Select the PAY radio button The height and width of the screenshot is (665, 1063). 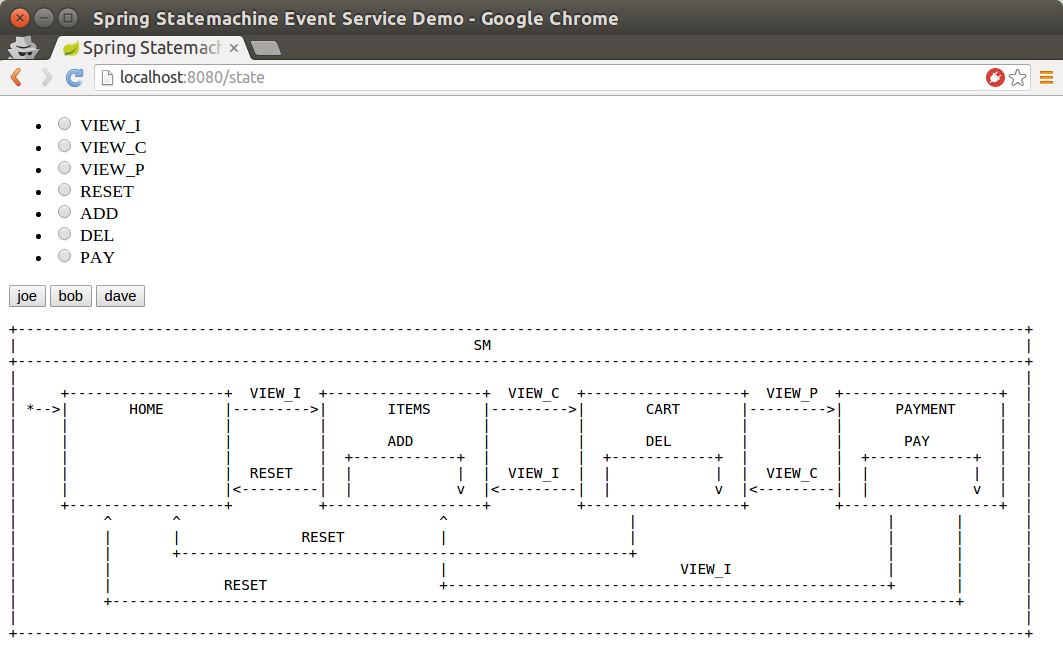[64, 256]
